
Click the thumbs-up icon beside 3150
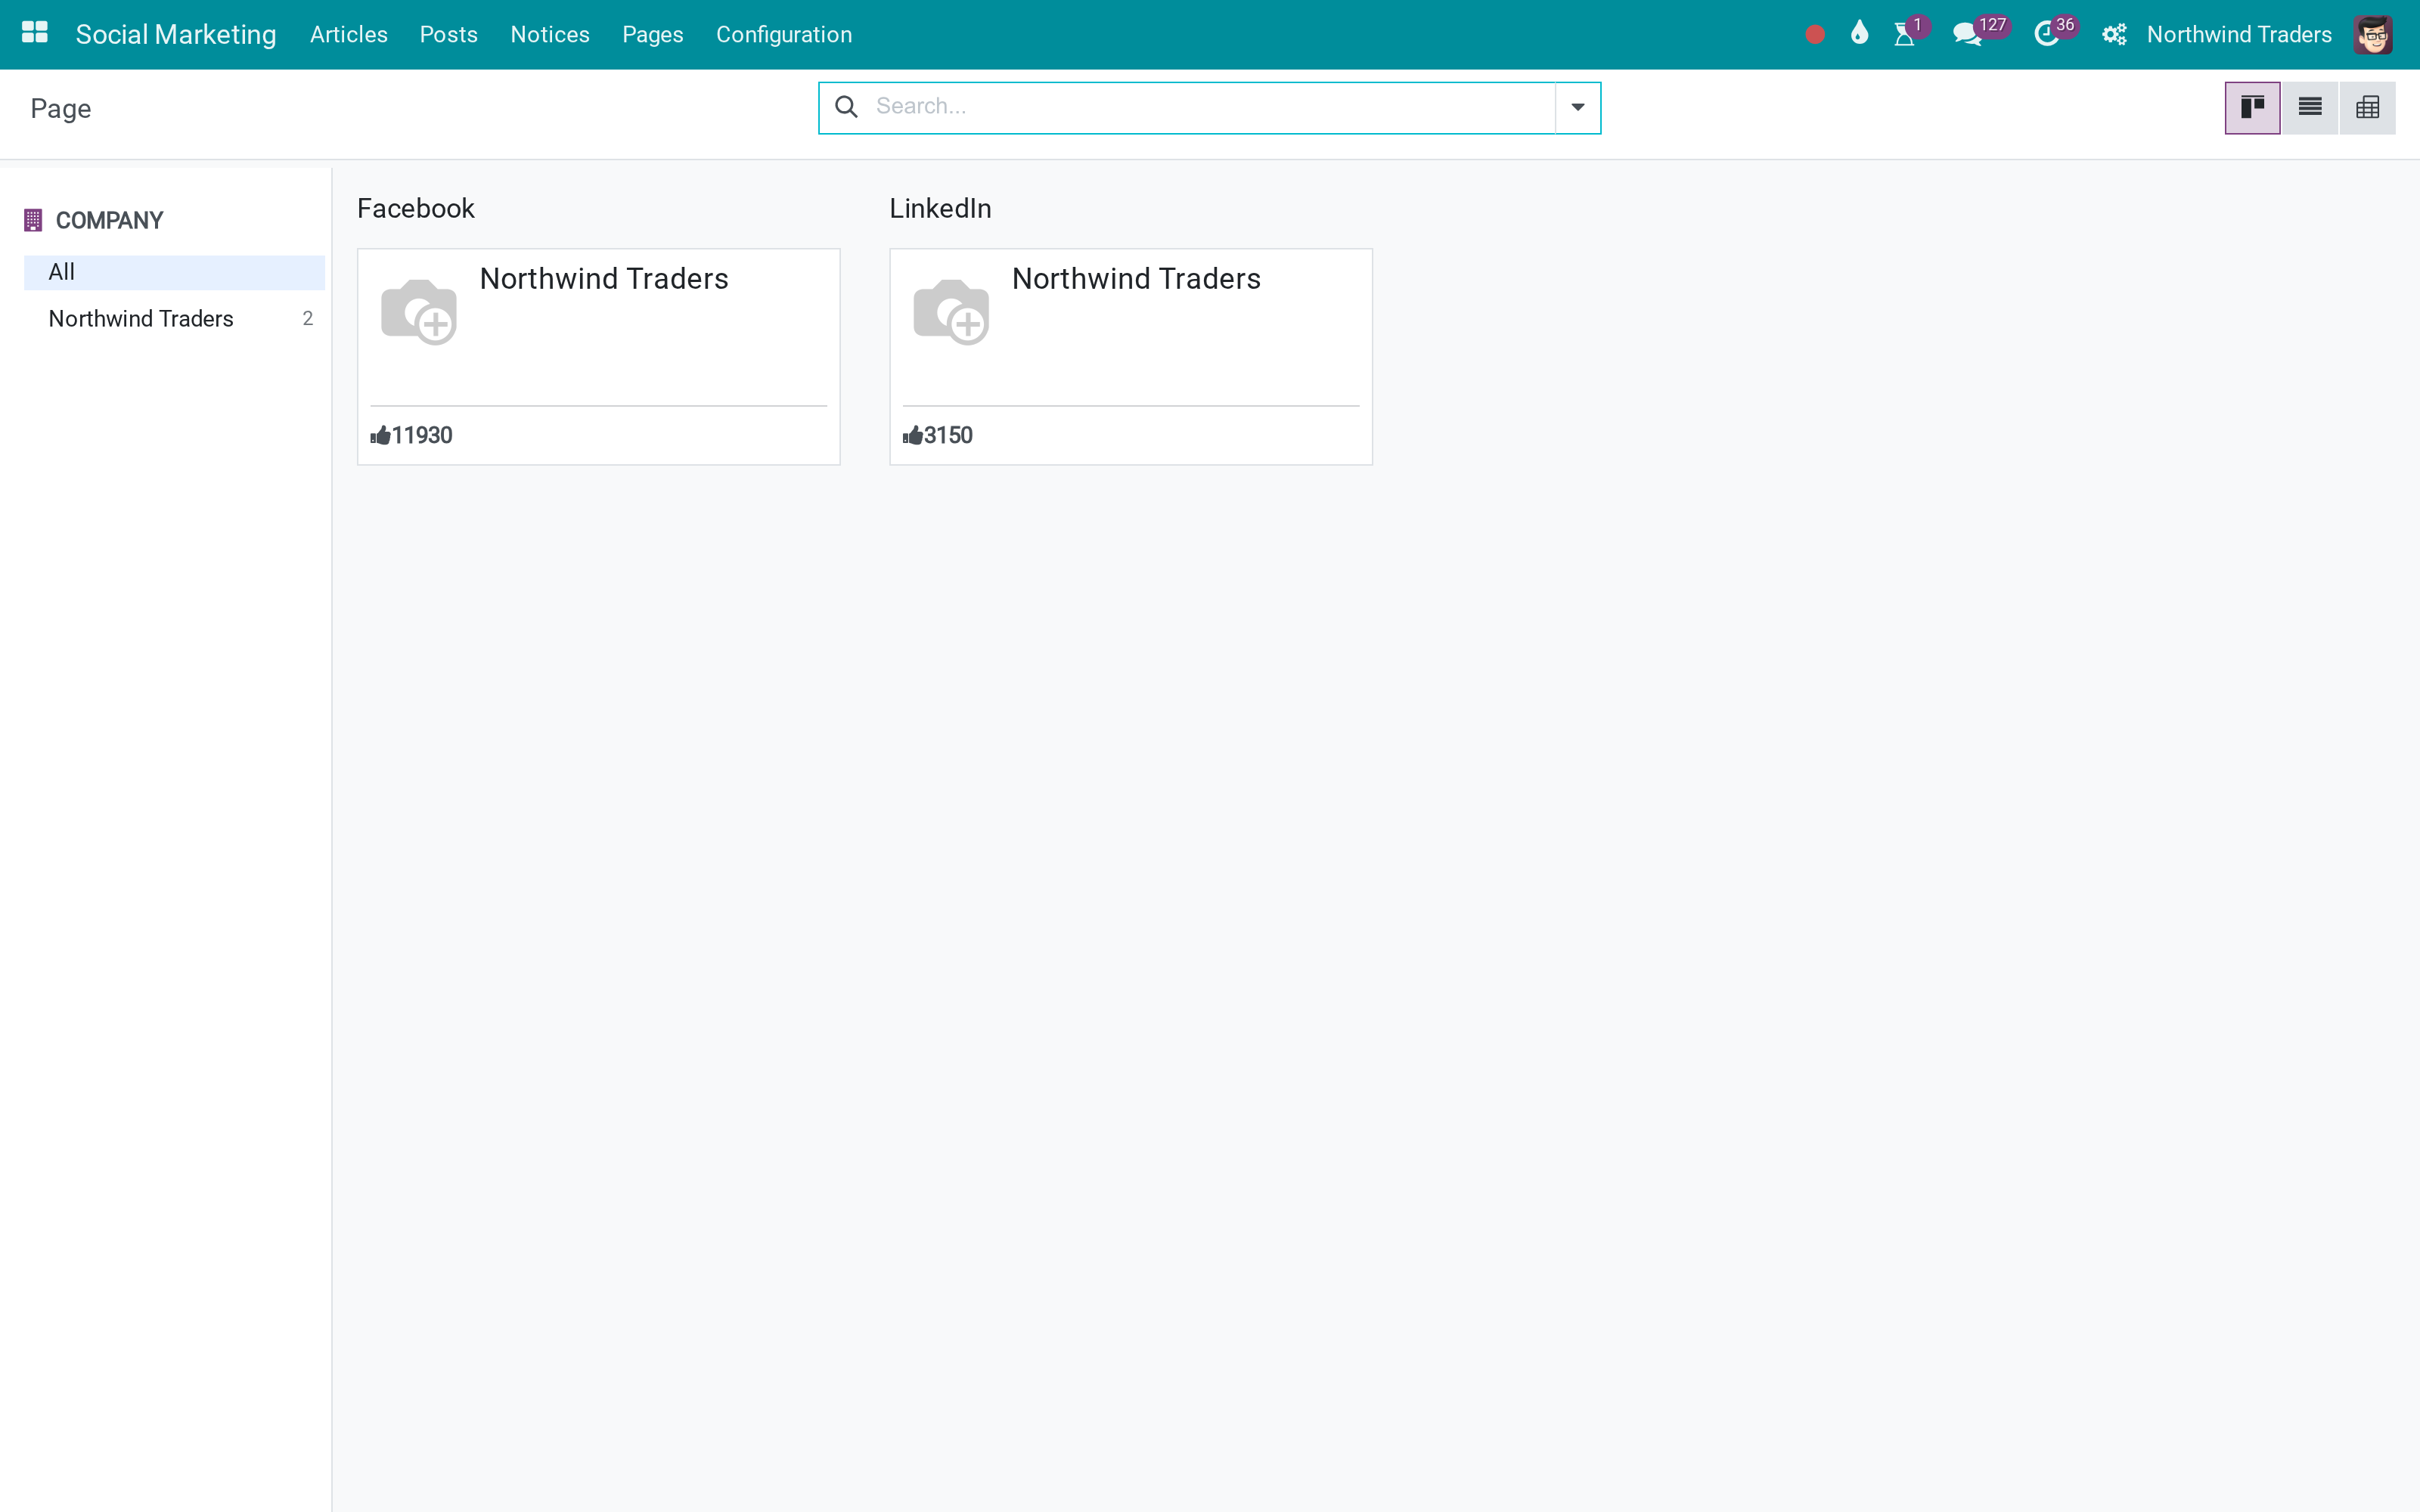click(x=912, y=435)
